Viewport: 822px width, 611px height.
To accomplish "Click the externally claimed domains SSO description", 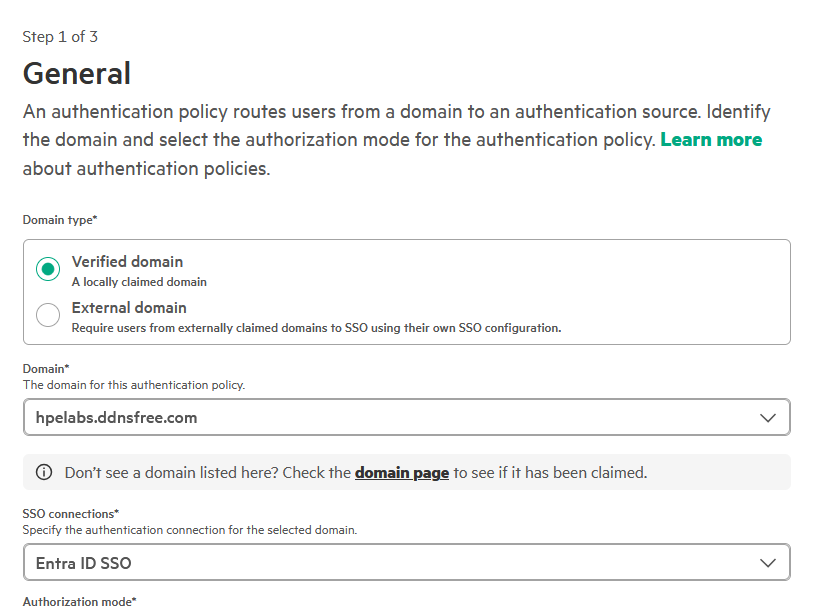I will [316, 328].
